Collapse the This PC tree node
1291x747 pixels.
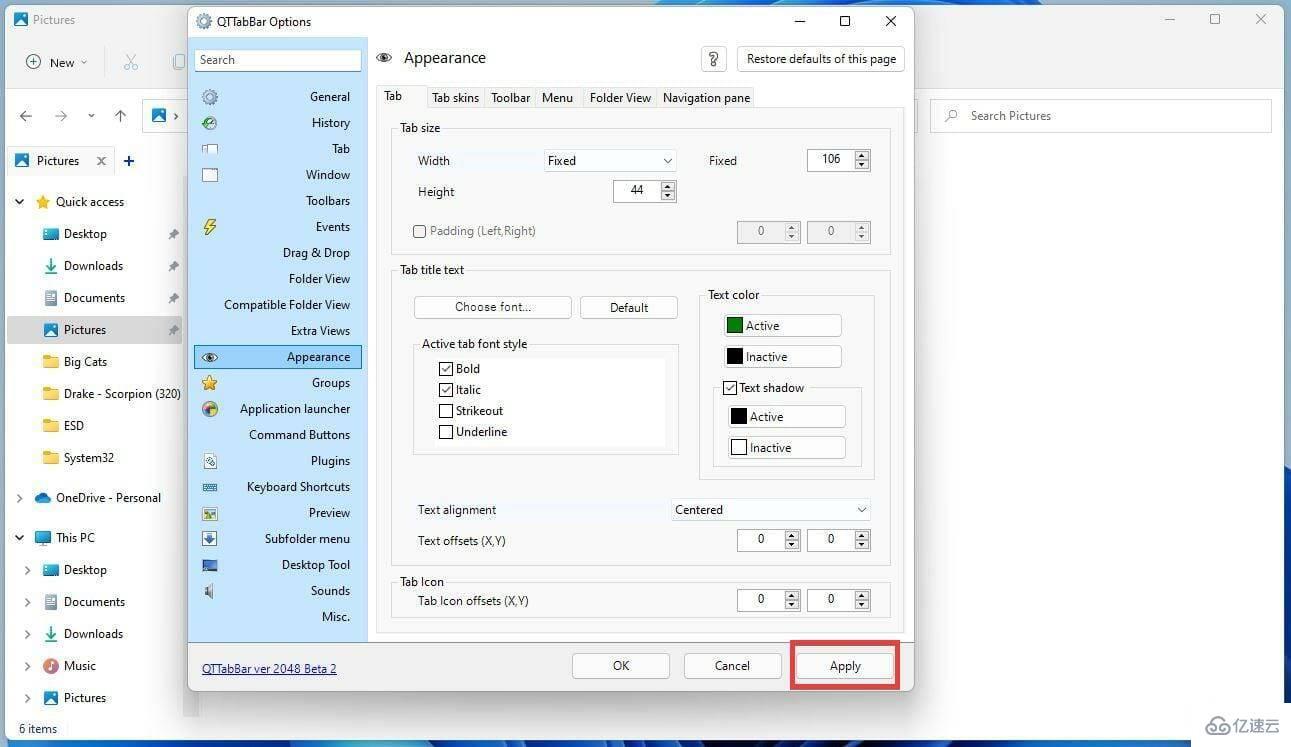click(x=19, y=538)
